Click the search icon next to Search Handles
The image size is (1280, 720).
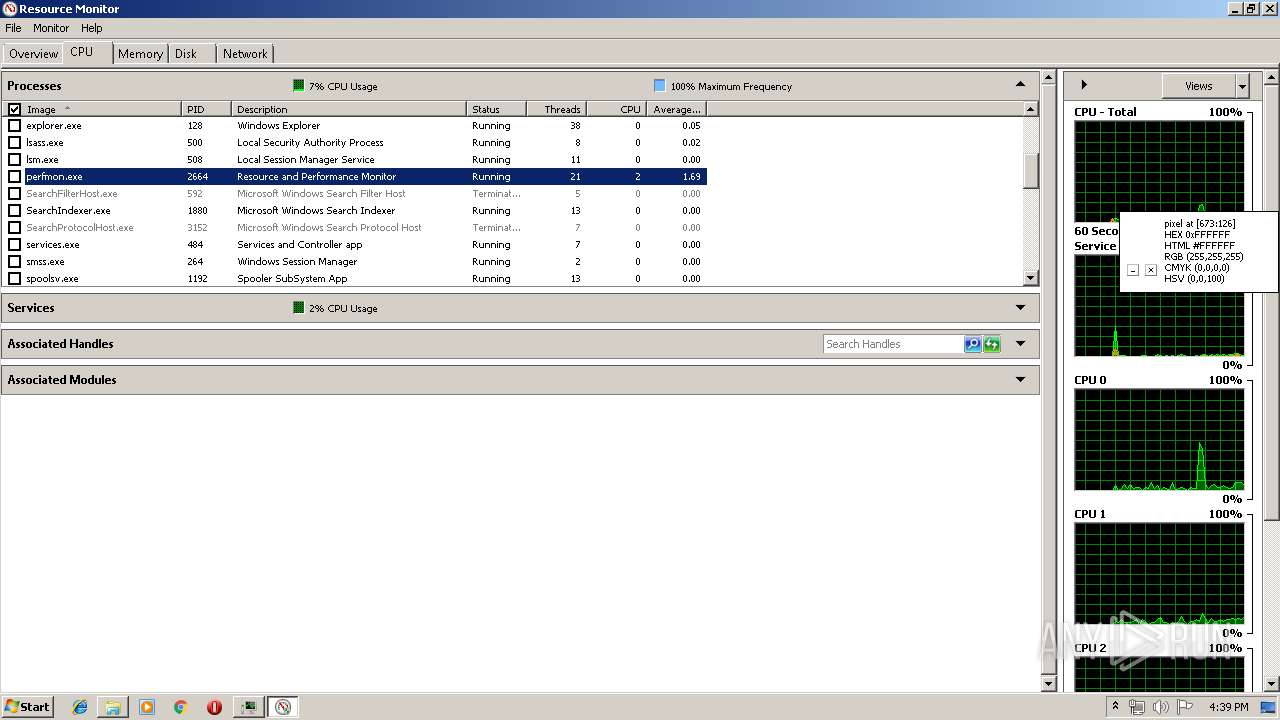973,344
